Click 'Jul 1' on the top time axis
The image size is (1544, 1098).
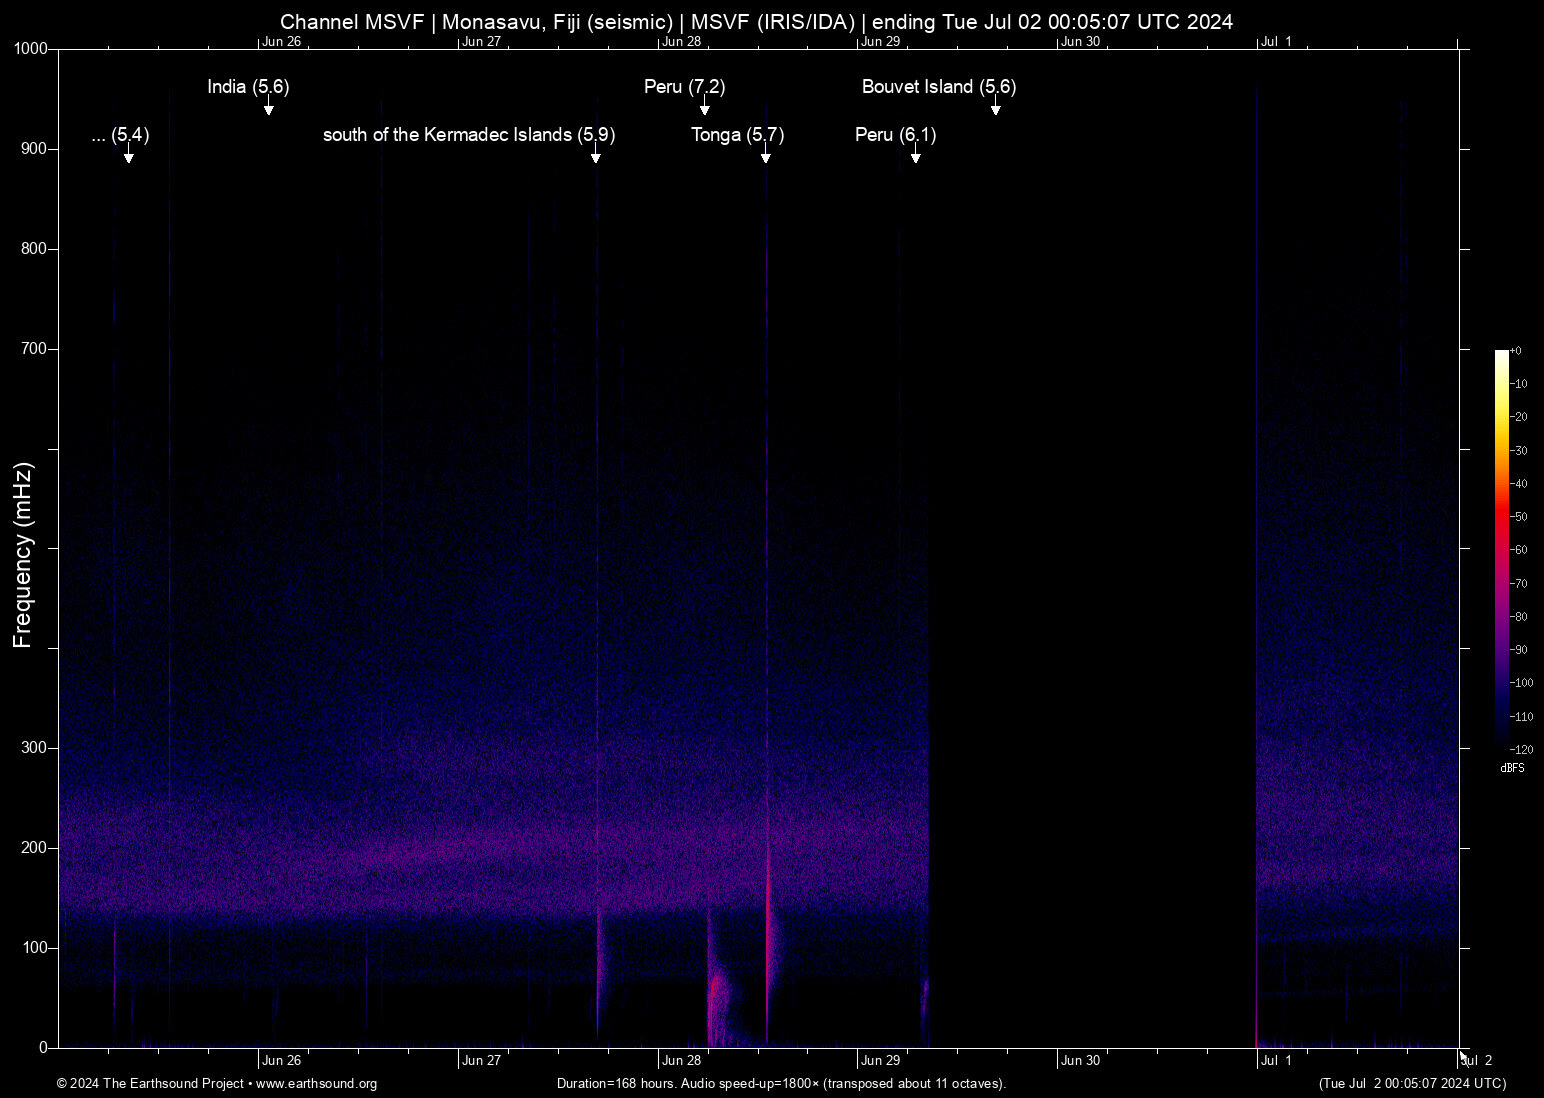tap(1276, 42)
